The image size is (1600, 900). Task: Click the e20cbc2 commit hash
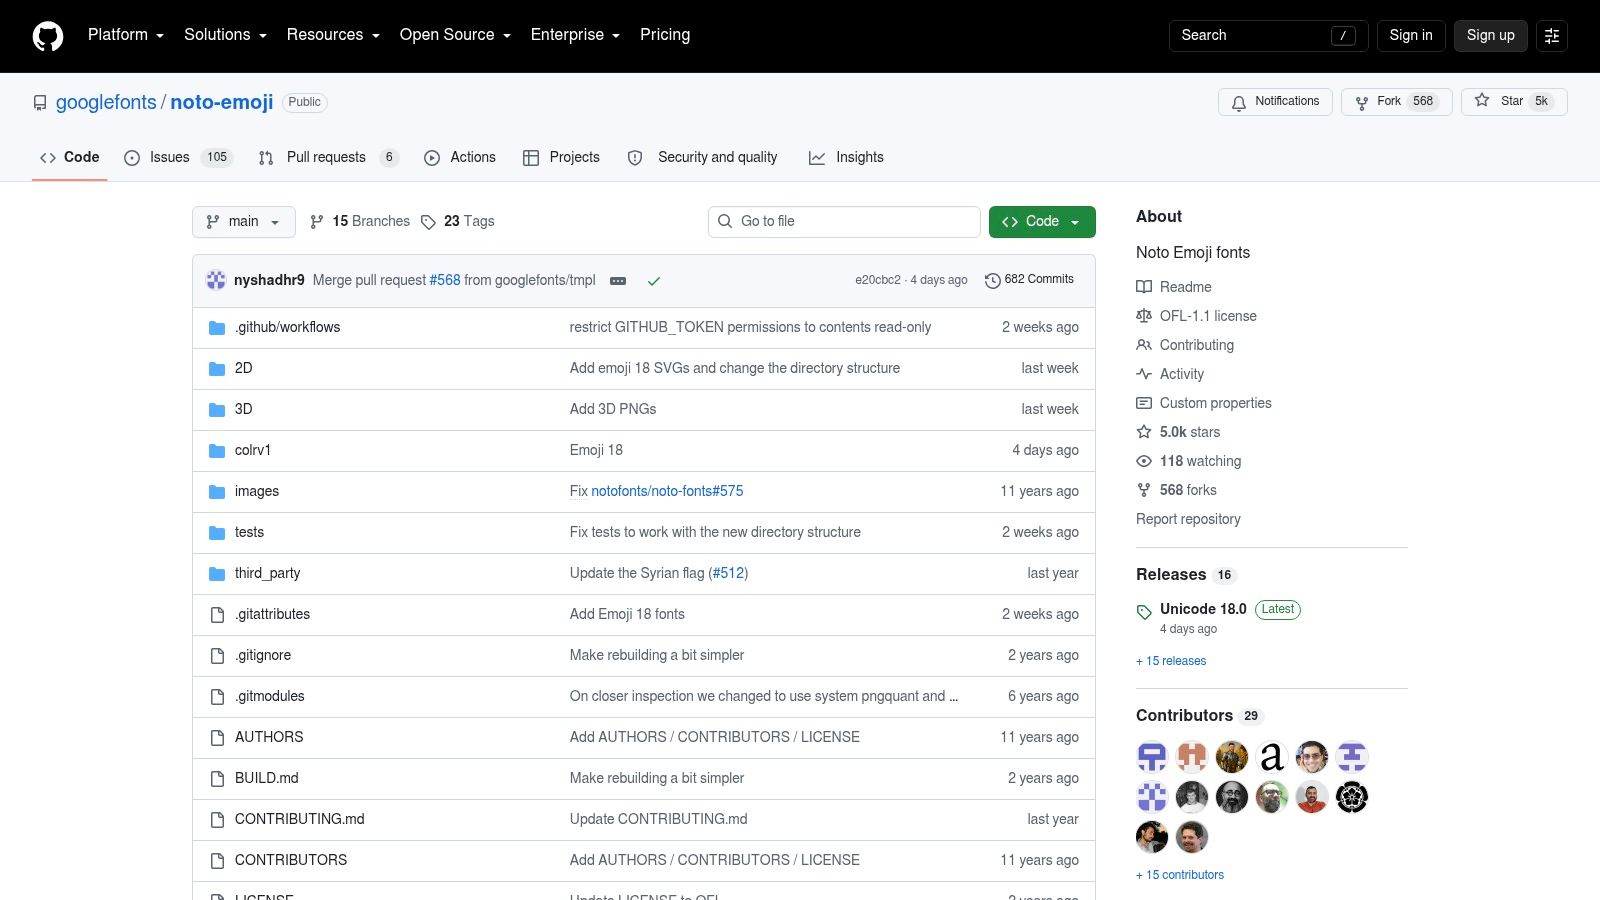[x=878, y=281]
